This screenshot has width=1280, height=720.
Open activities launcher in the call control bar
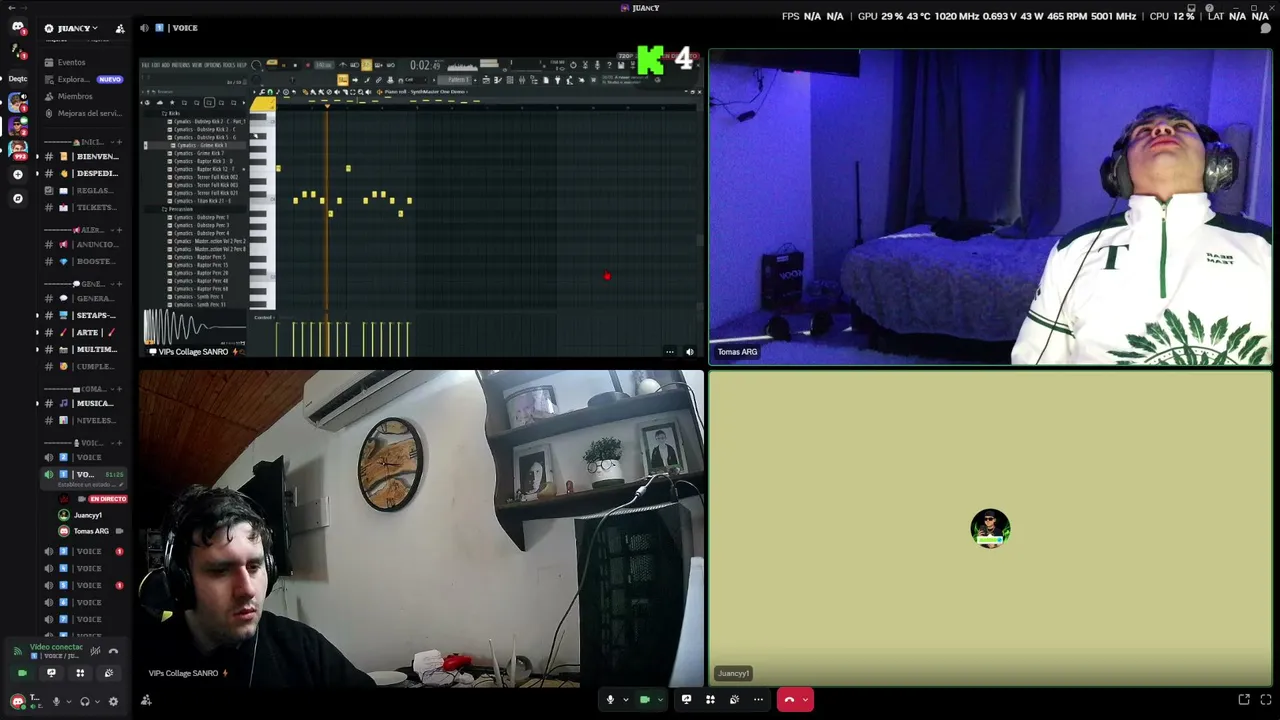click(710, 700)
